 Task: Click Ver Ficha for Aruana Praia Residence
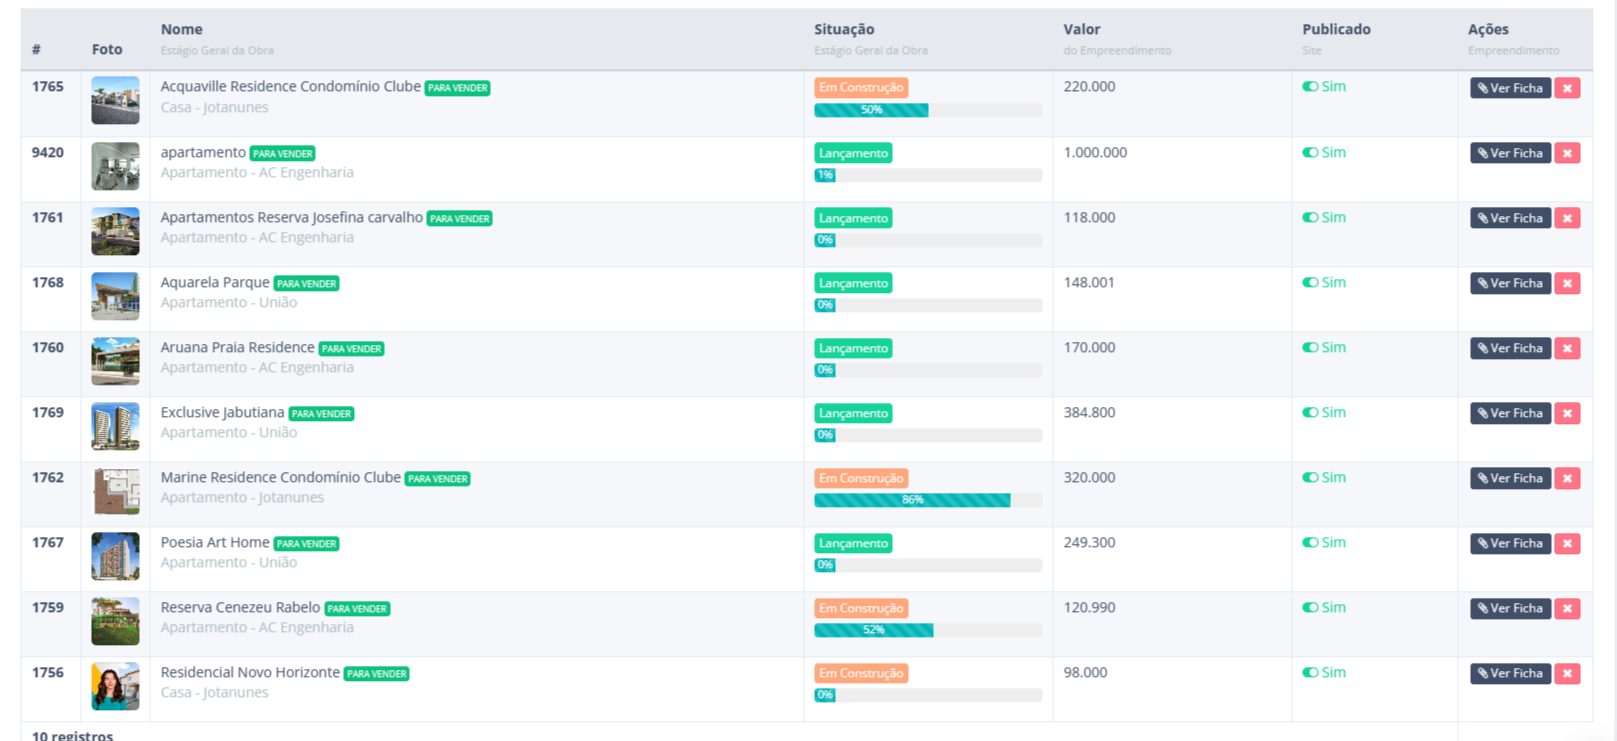click(1510, 349)
